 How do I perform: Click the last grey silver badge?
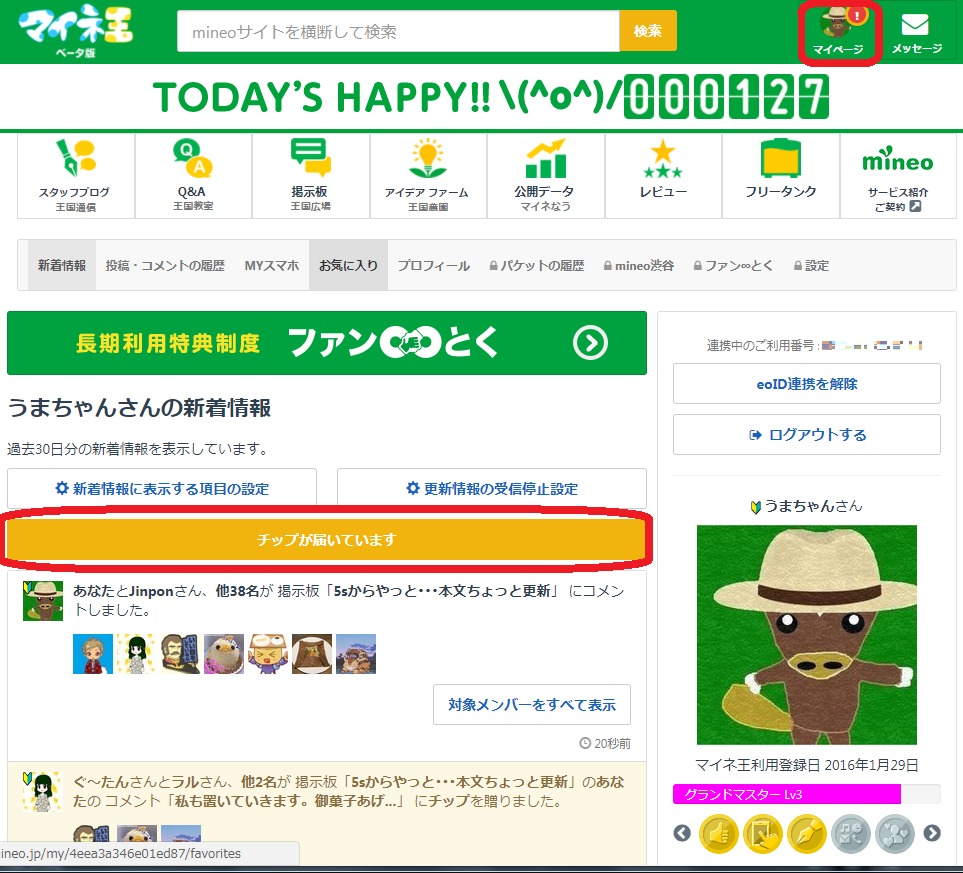pos(895,834)
